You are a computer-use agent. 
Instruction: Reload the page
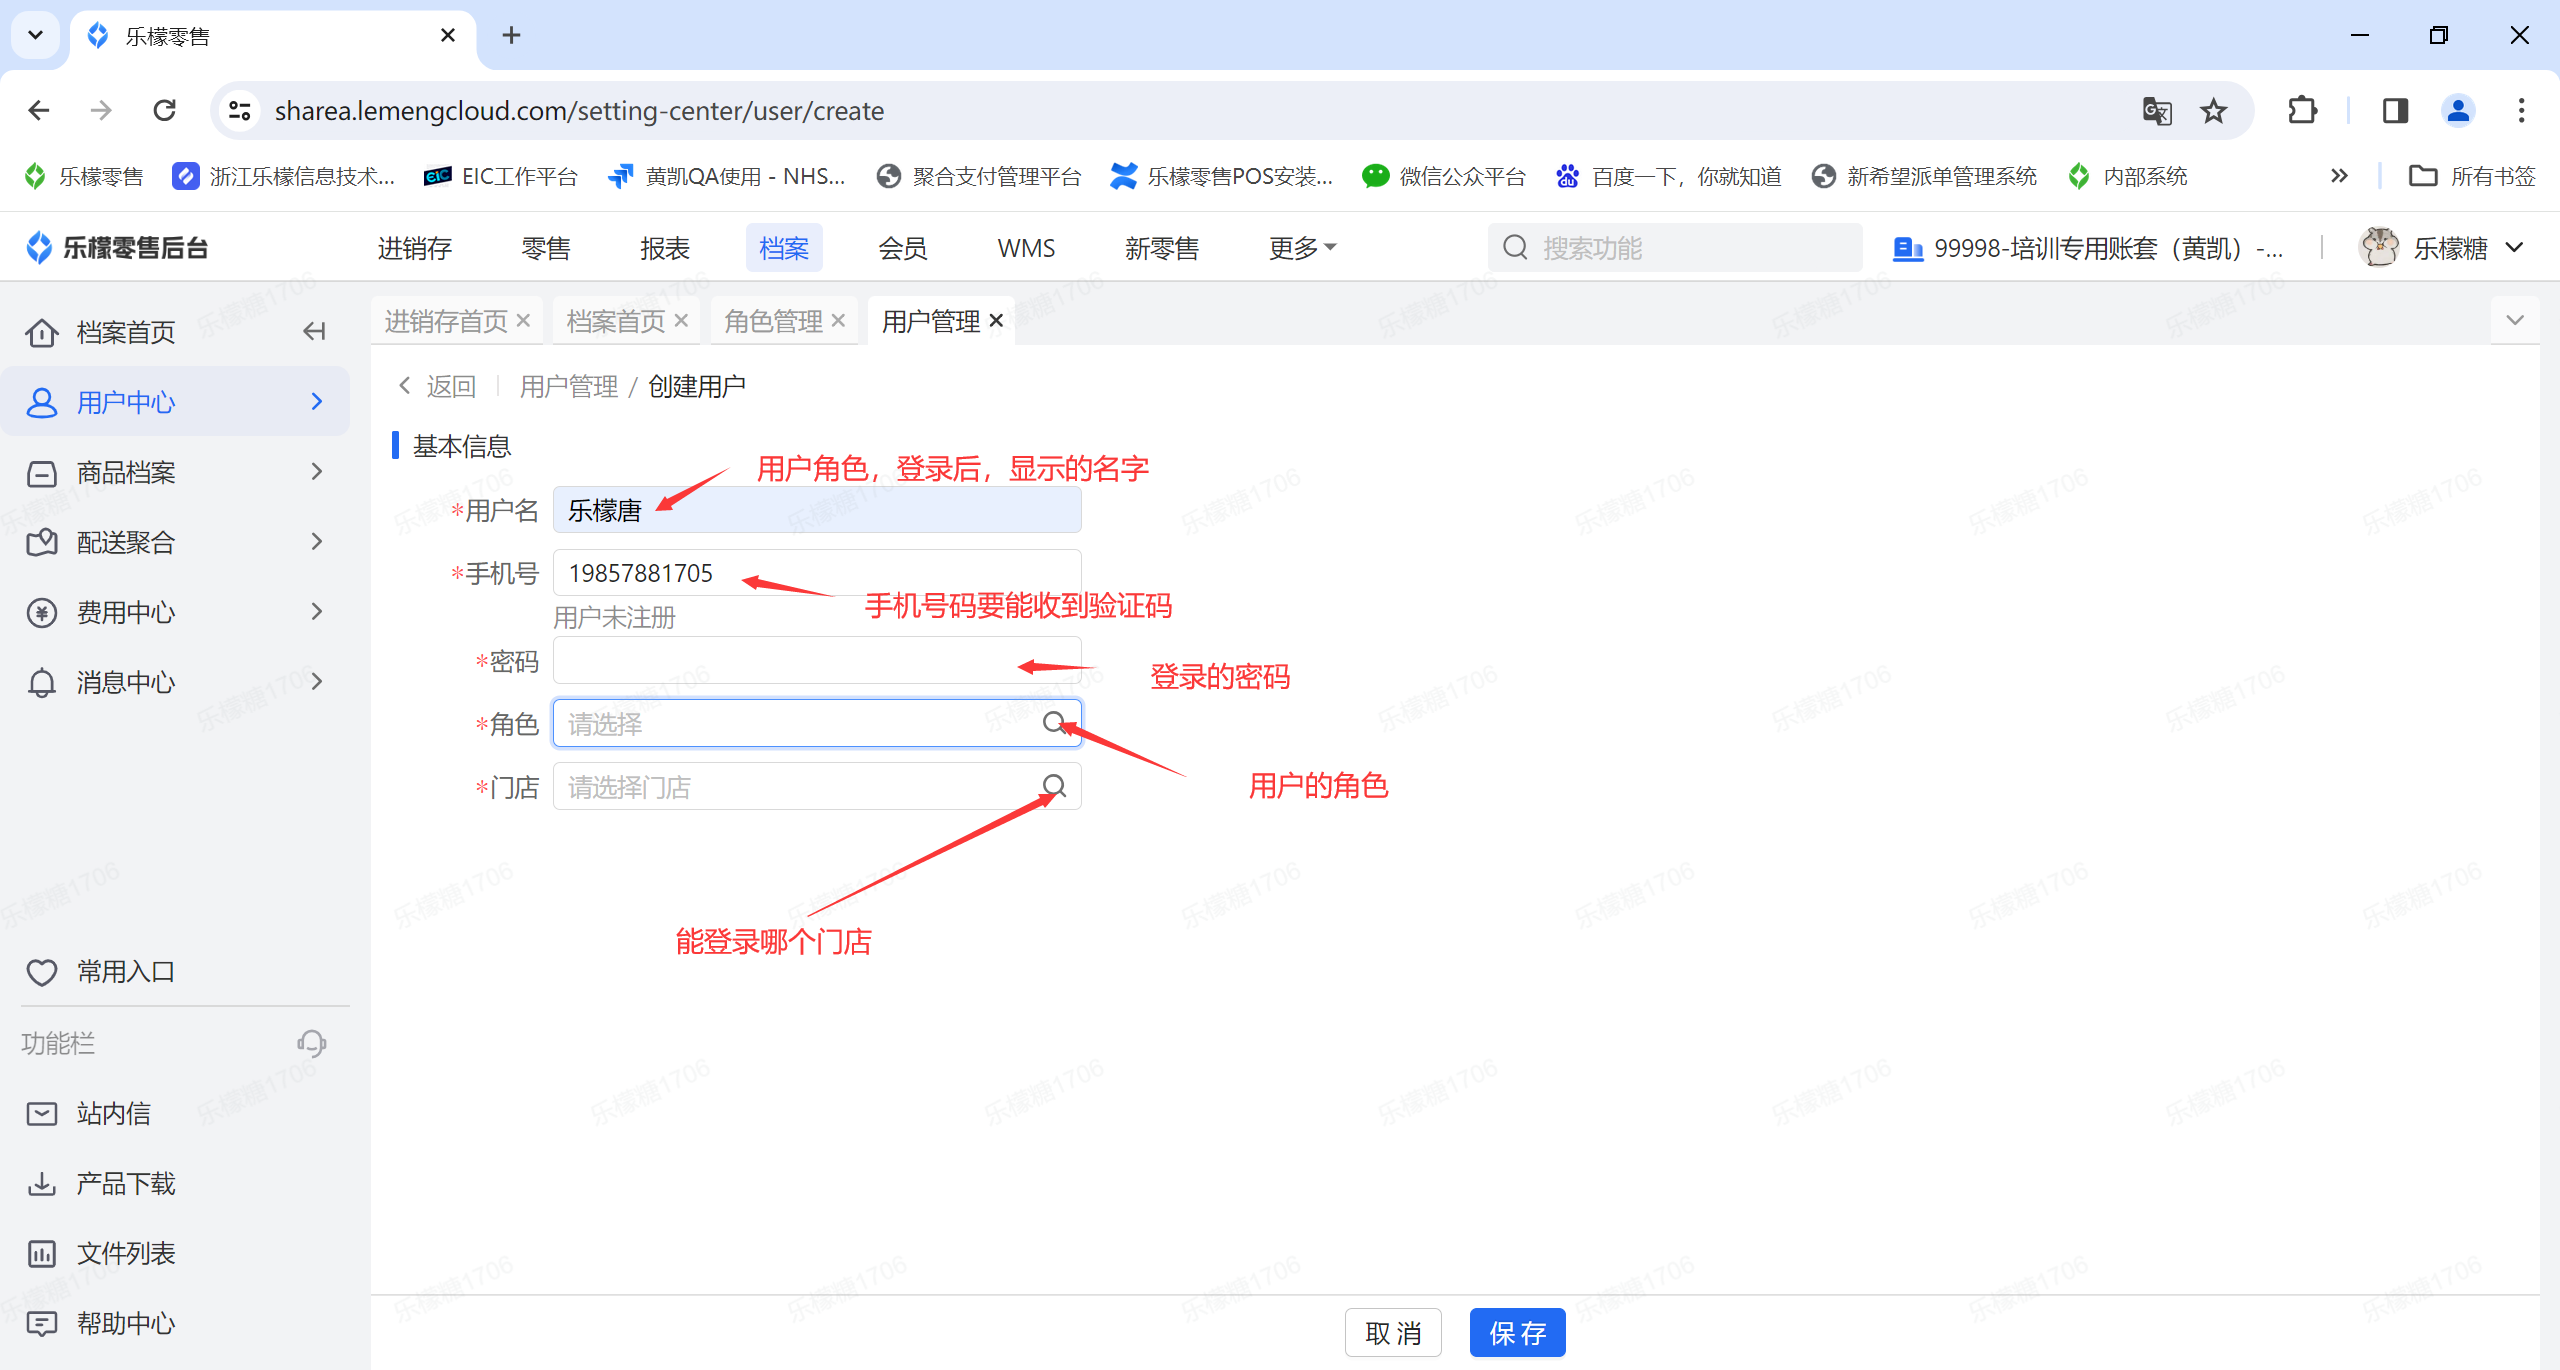165,110
